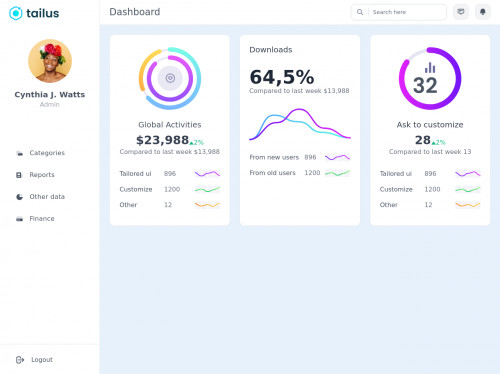Click Other row in Ask to customize
The image size is (500, 374).
[x=430, y=205]
